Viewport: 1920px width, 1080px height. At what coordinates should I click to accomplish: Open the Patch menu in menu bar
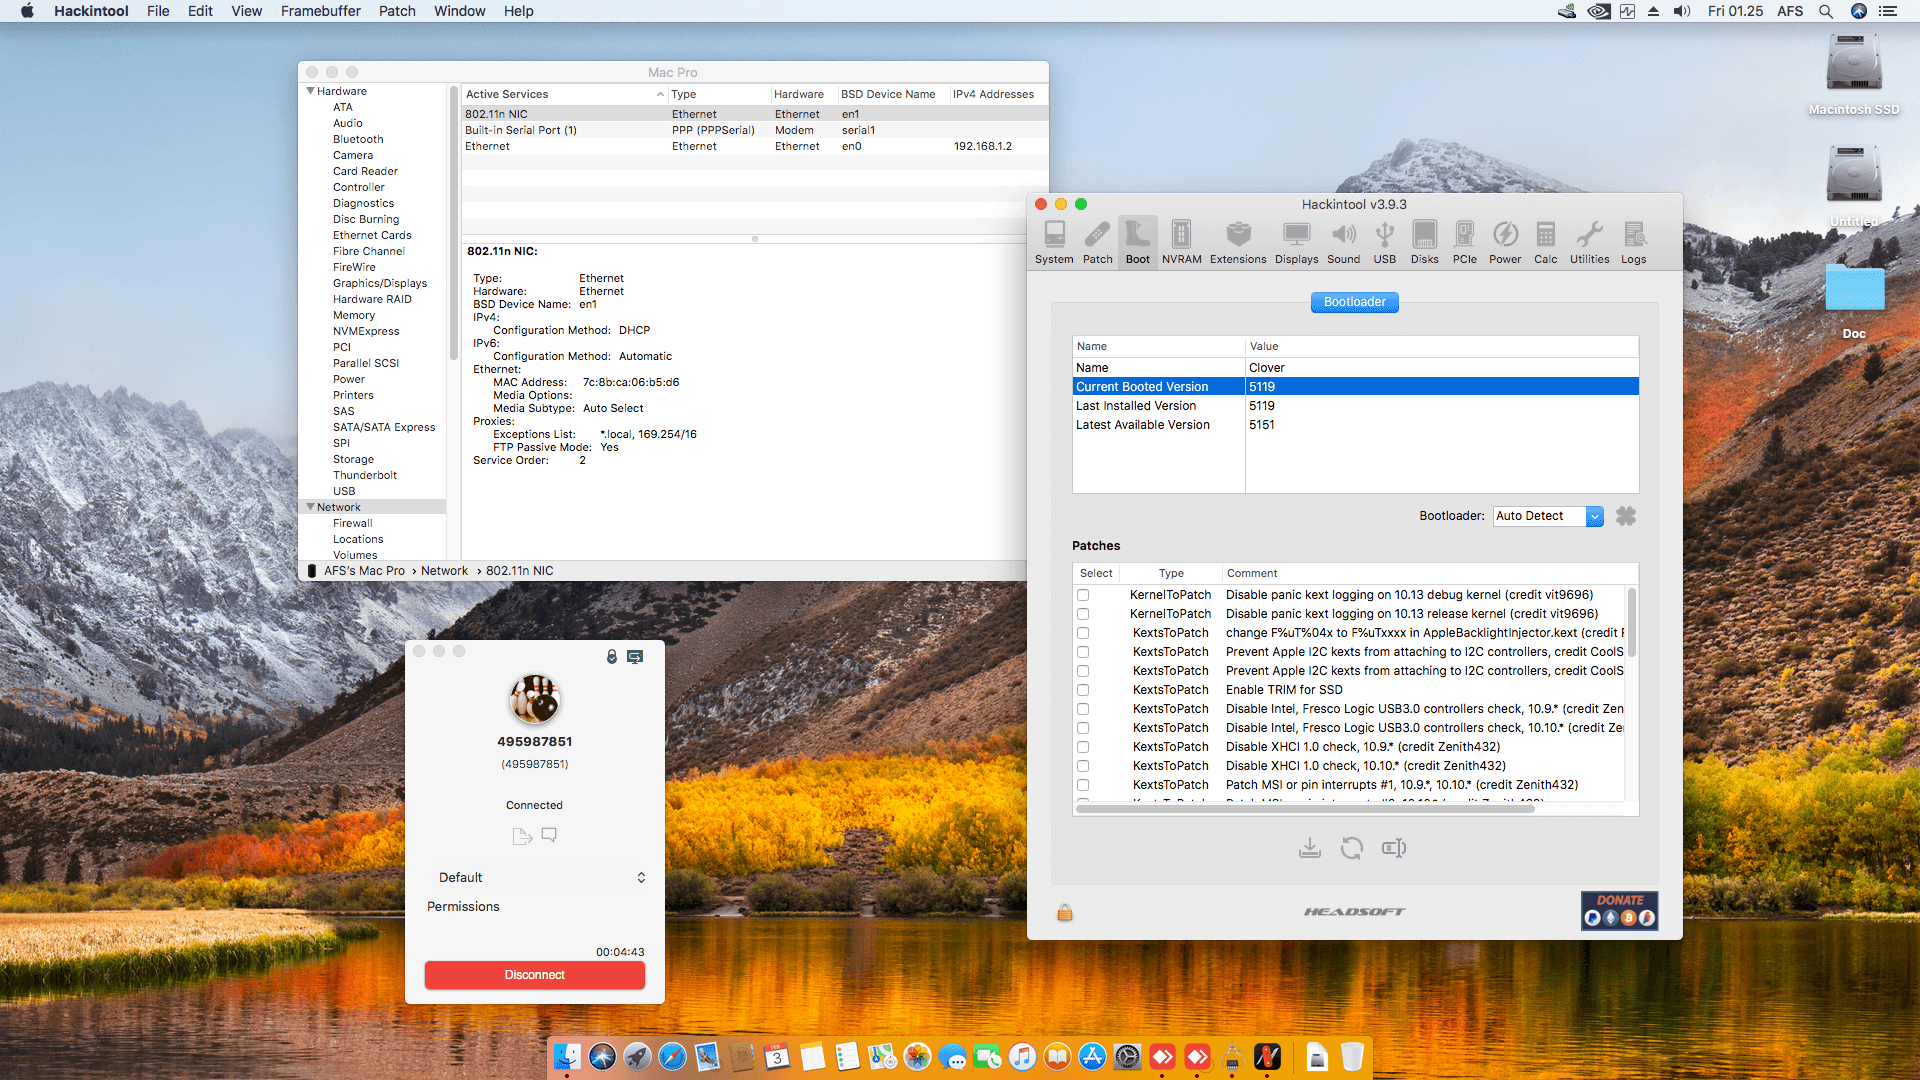pyautogui.click(x=397, y=11)
